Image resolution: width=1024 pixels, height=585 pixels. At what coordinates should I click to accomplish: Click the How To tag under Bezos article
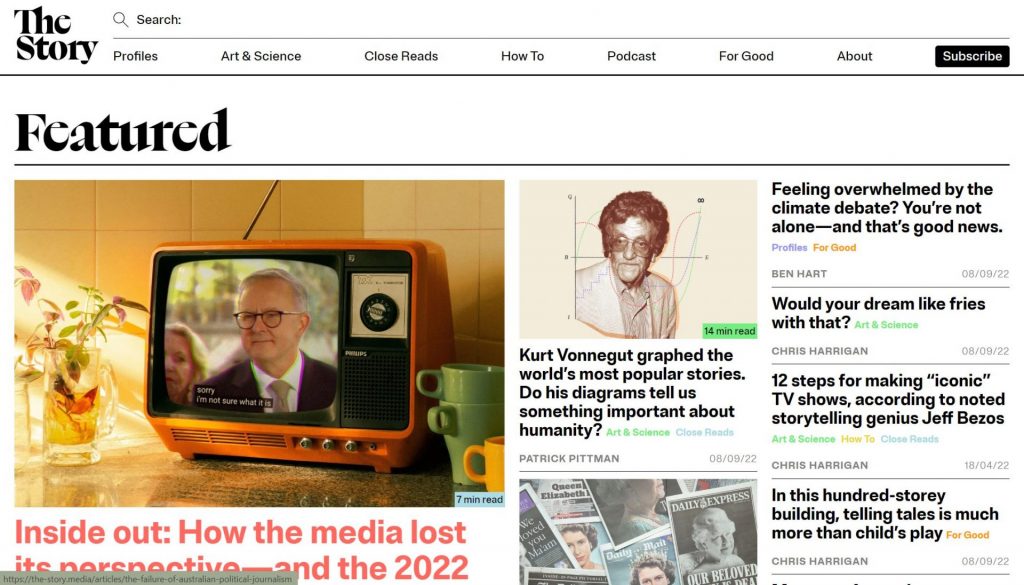tap(857, 439)
